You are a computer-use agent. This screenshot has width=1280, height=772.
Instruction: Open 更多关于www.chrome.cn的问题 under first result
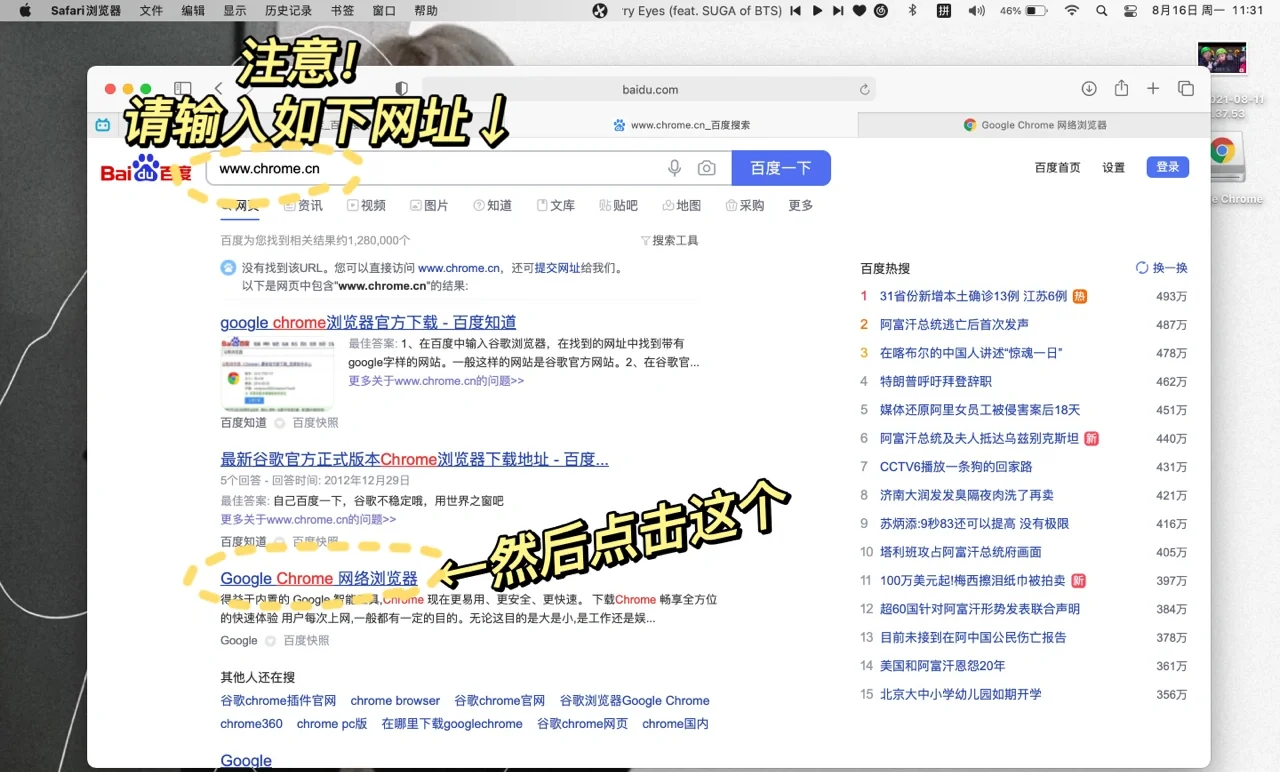pyautogui.click(x=436, y=381)
